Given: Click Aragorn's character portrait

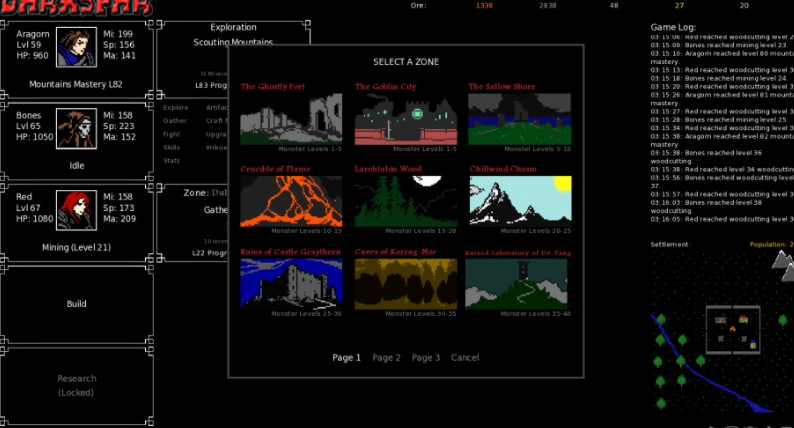Looking at the screenshot, I should pos(76,47).
